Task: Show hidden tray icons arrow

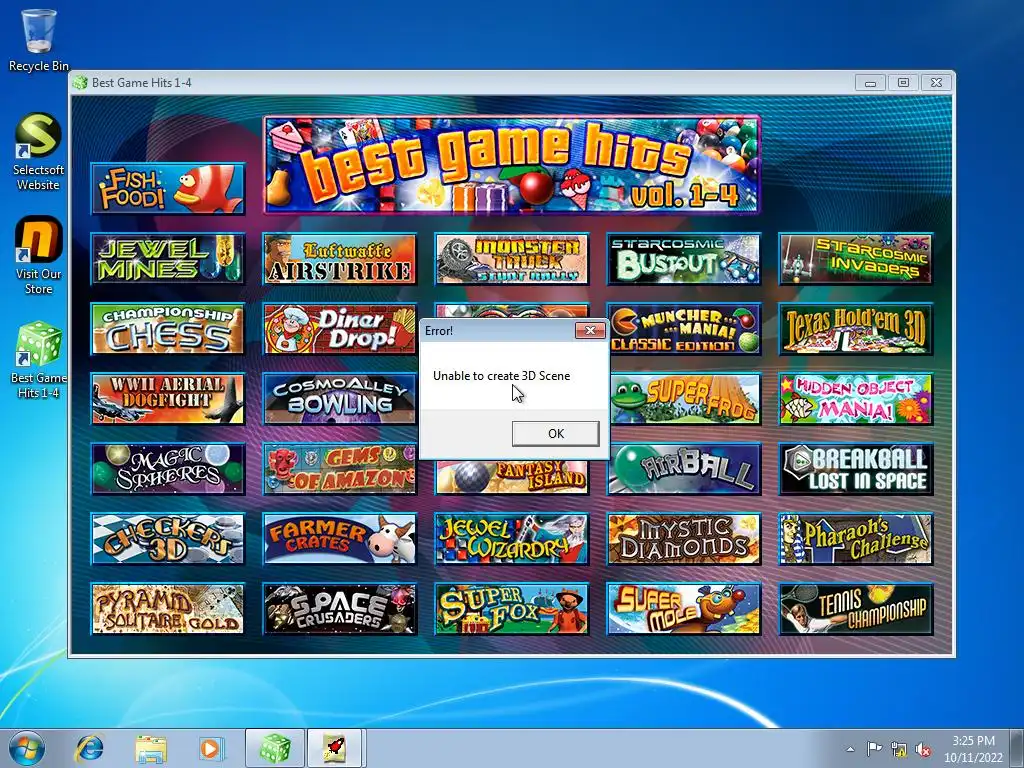Action: [850, 749]
